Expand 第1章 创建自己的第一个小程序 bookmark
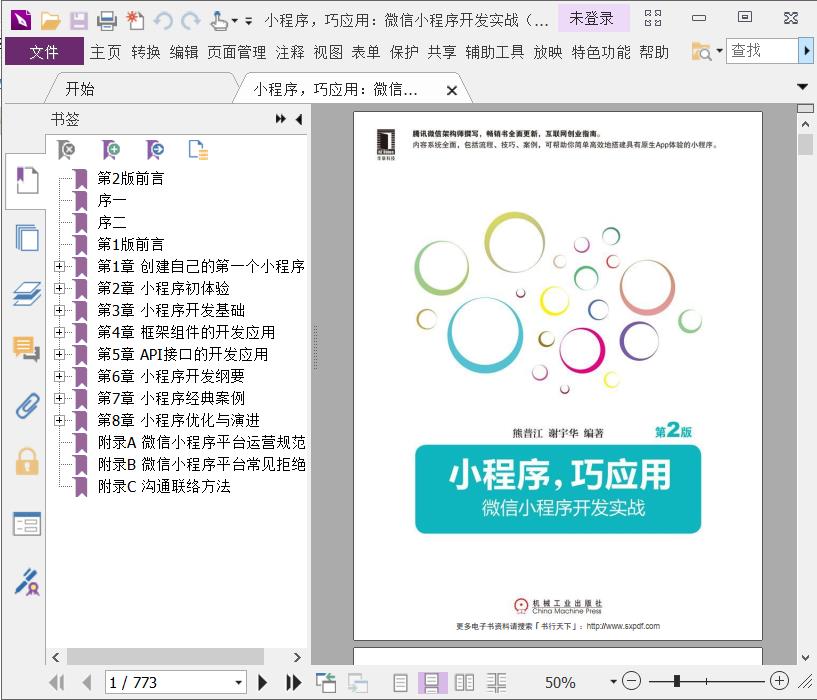 click(59, 266)
